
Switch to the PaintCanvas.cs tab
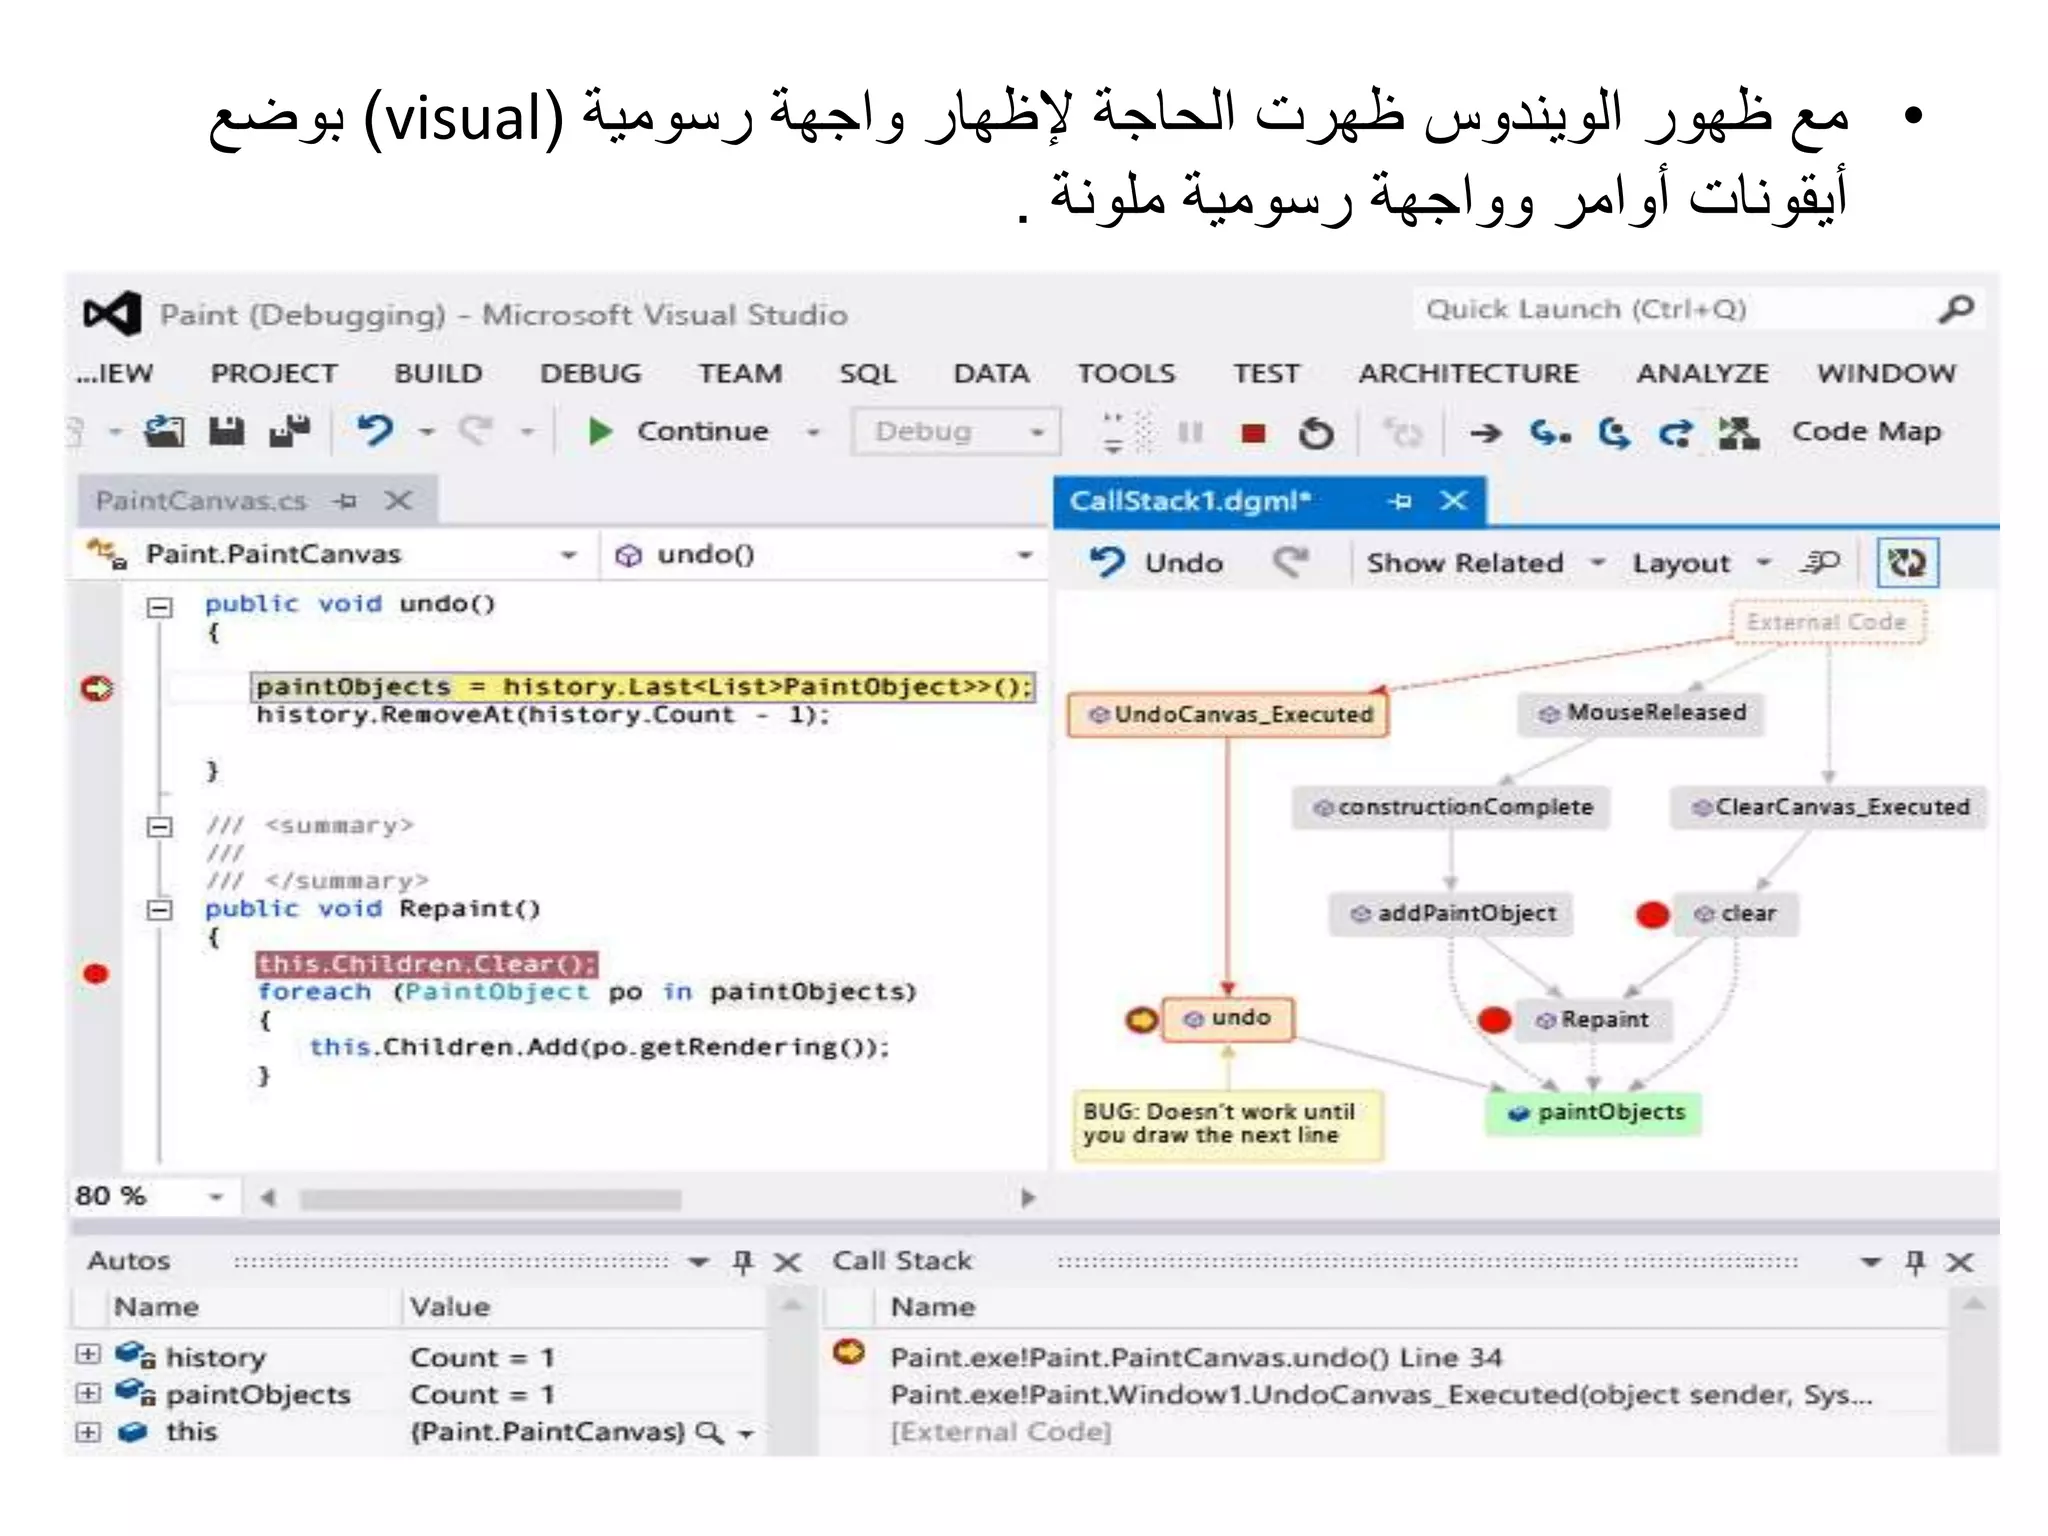click(202, 500)
